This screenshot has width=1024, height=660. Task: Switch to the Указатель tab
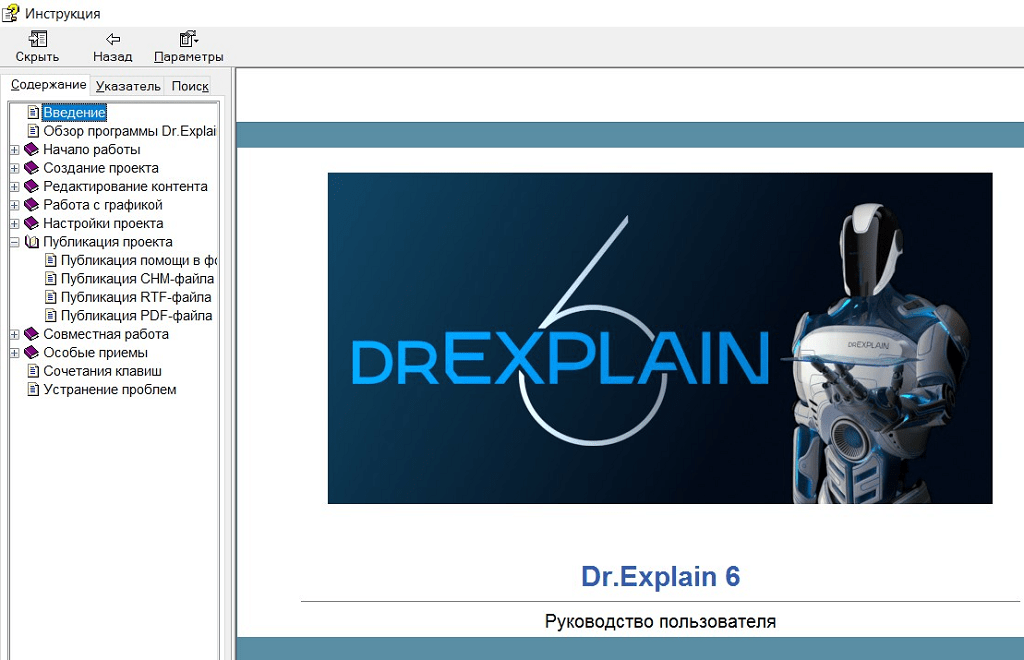pyautogui.click(x=128, y=86)
